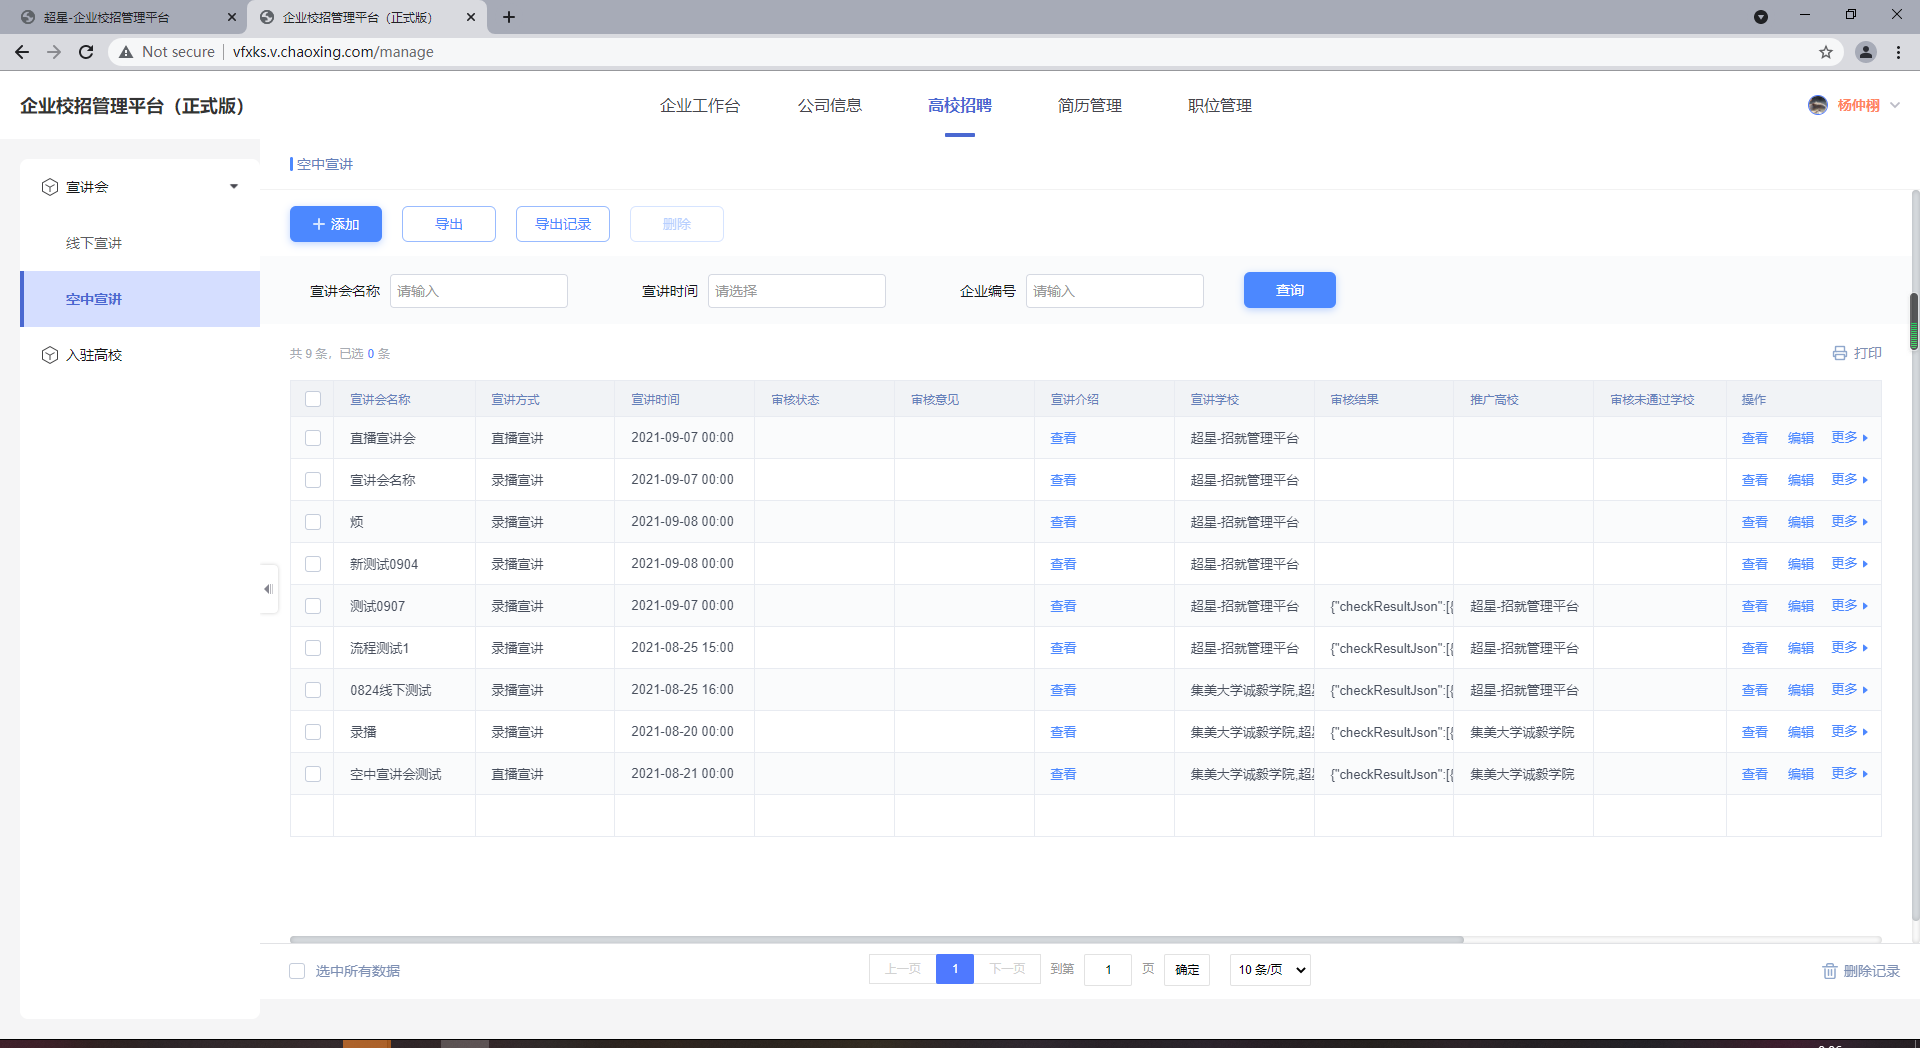Open a new browser tab
Image resolution: width=1920 pixels, height=1048 pixels.
pos(509,17)
